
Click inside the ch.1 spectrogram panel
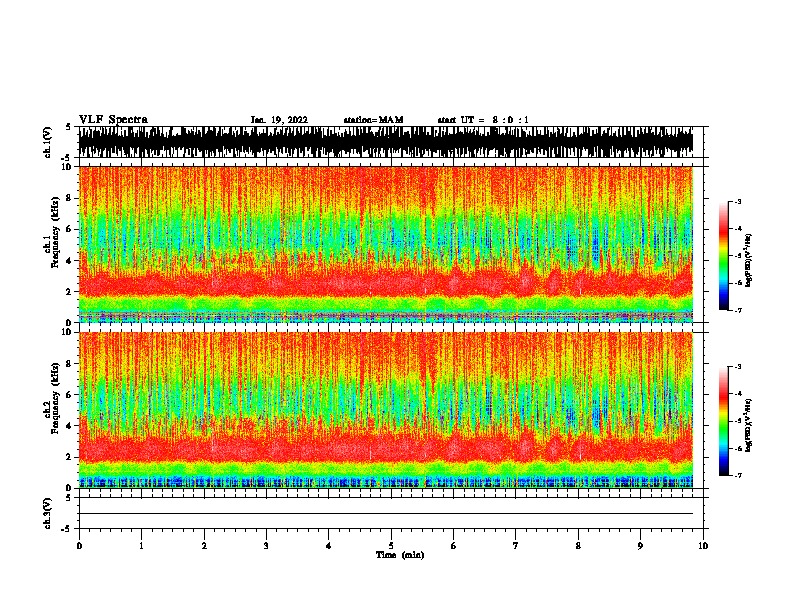pyautogui.click(x=386, y=244)
